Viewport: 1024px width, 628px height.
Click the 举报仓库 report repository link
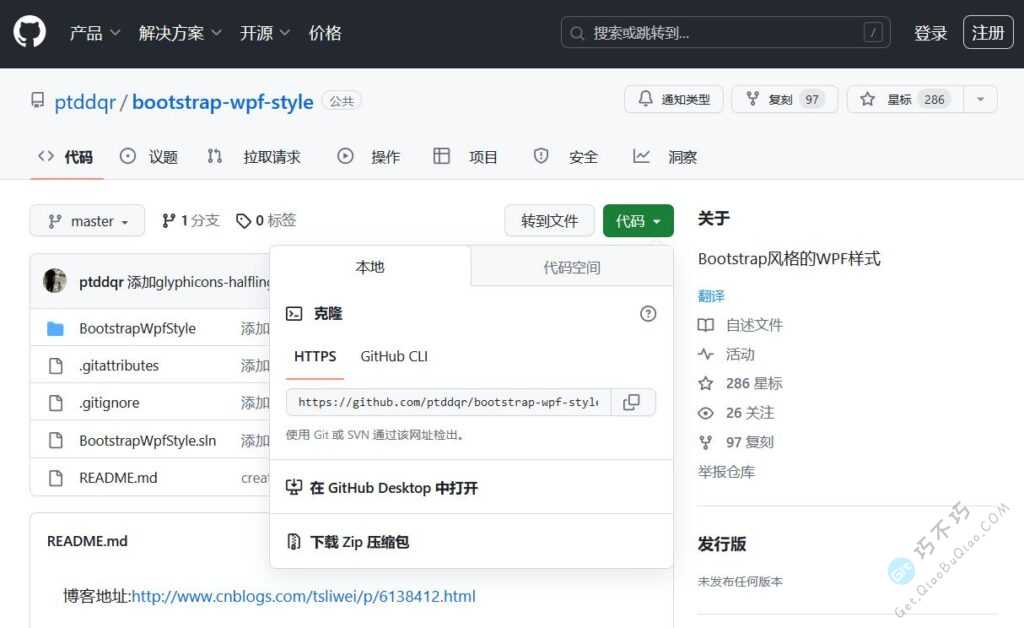[x=726, y=472]
